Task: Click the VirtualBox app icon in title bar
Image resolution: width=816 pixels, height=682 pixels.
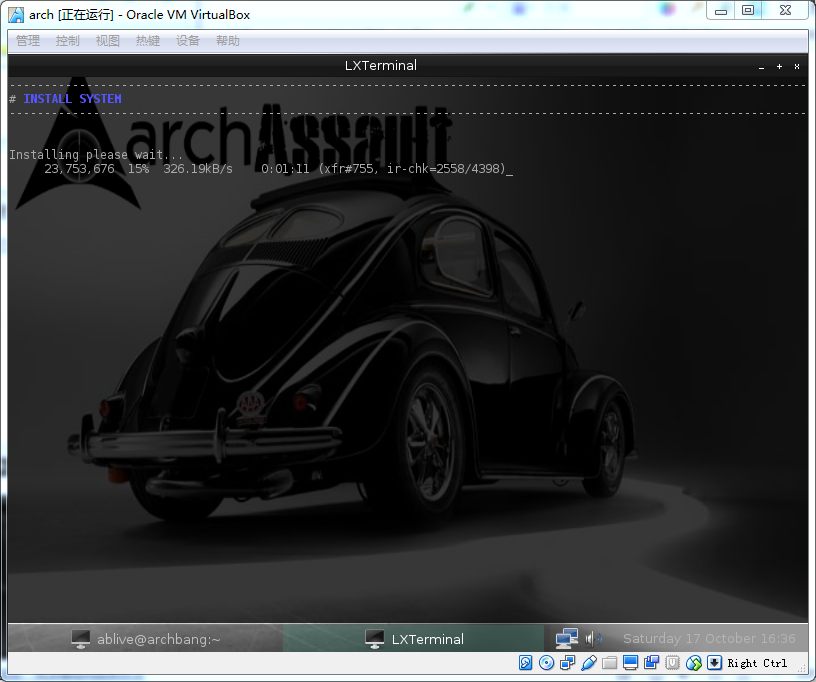Action: [x=16, y=15]
